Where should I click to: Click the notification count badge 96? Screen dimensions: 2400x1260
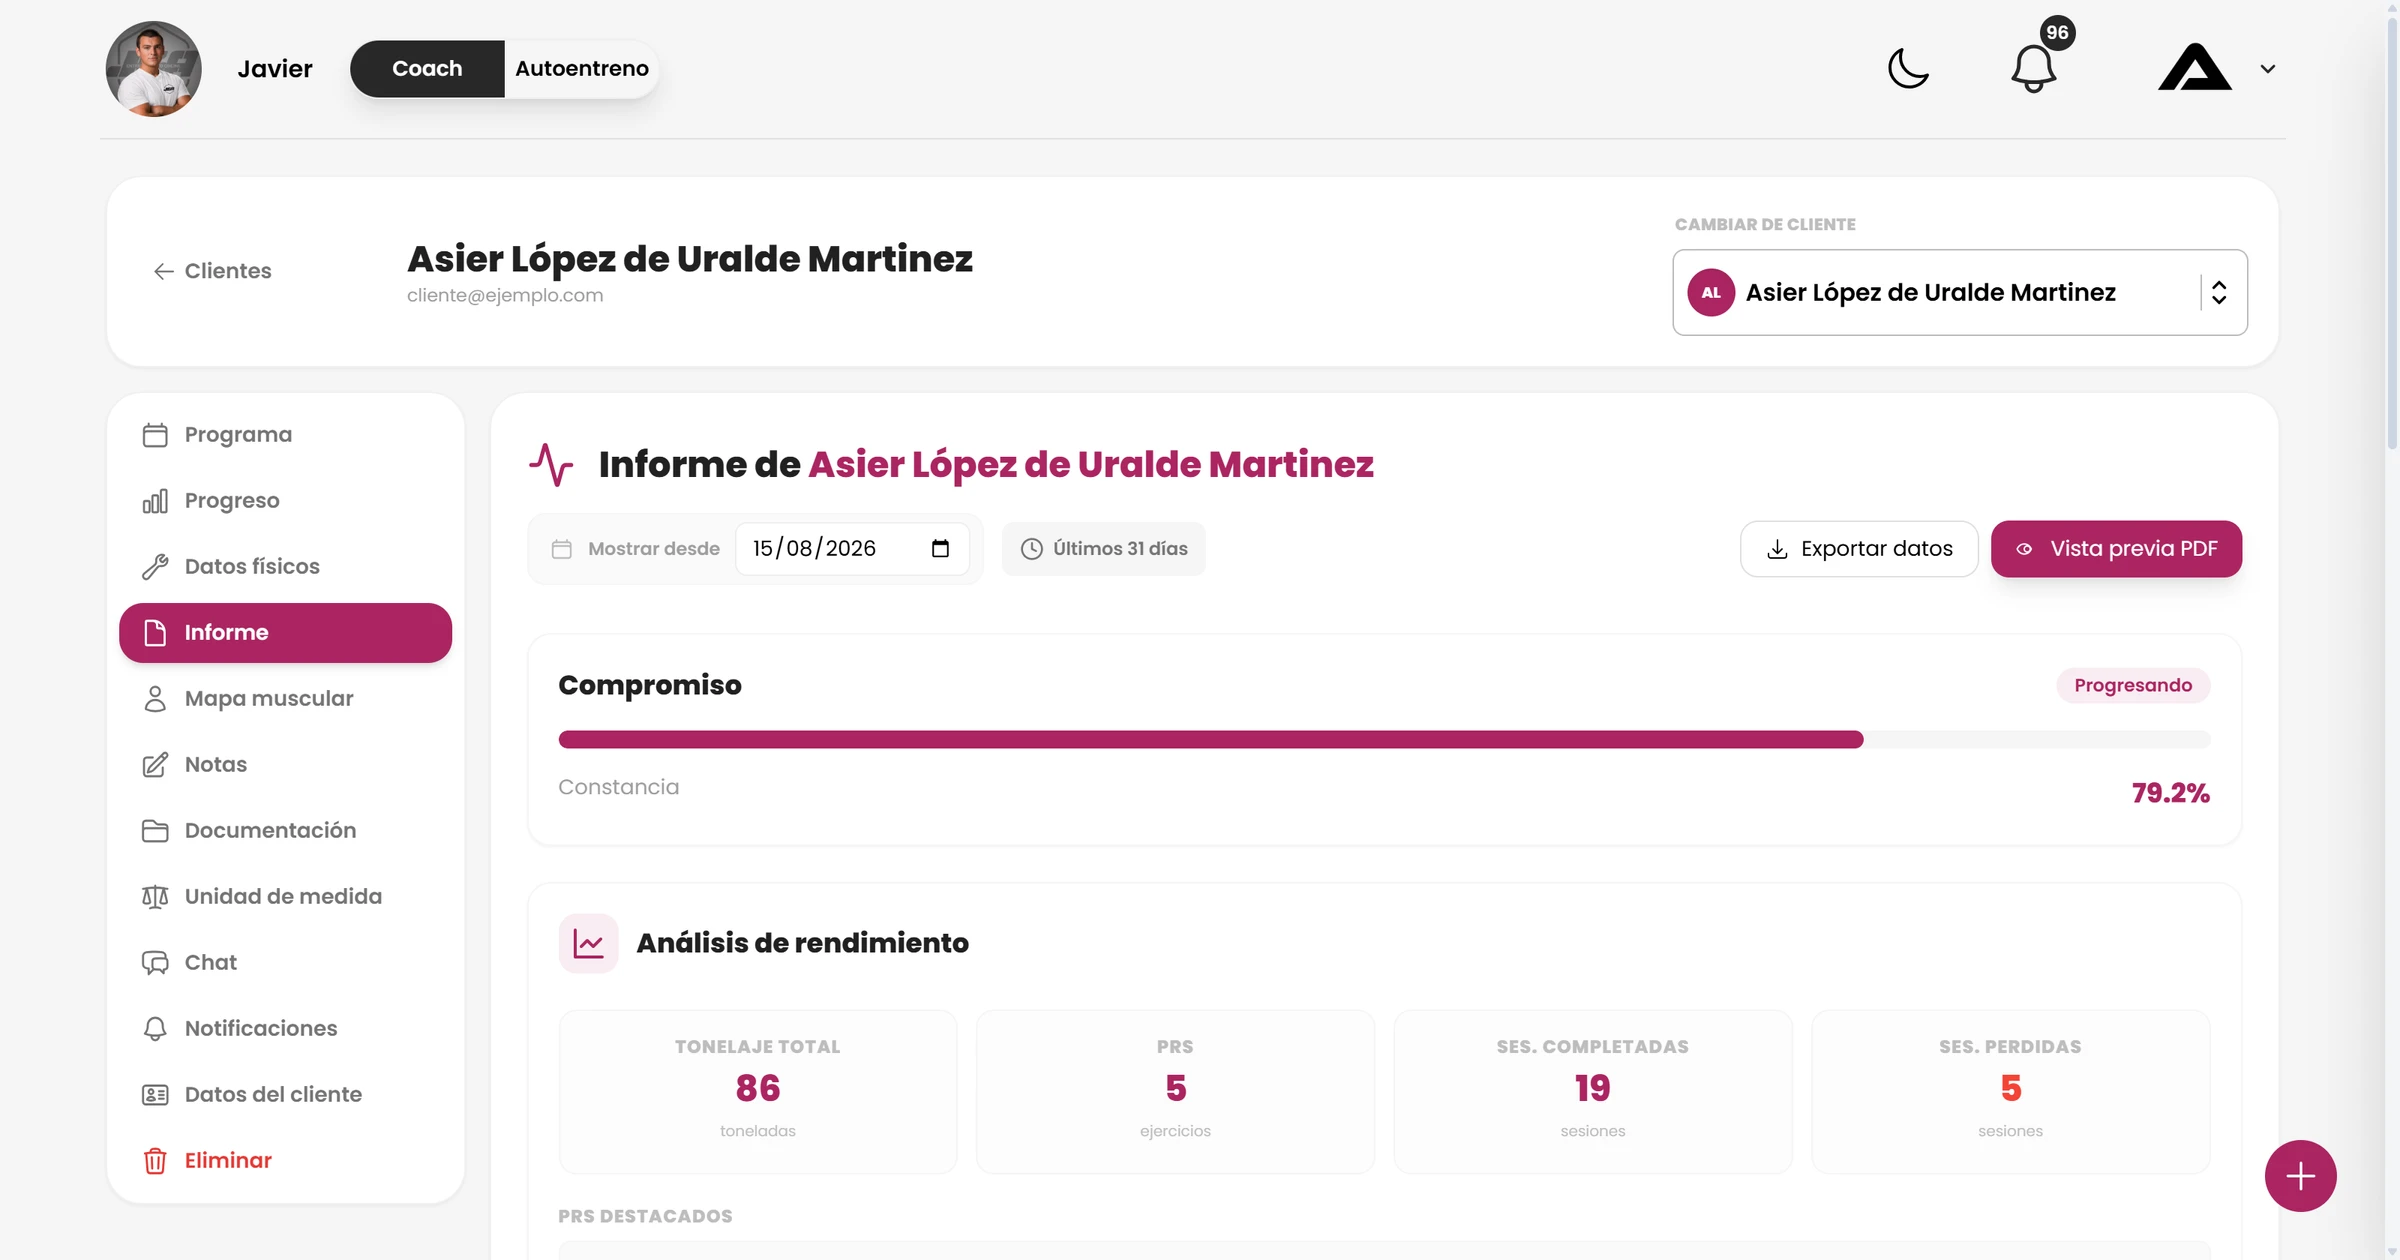[x=2057, y=33]
